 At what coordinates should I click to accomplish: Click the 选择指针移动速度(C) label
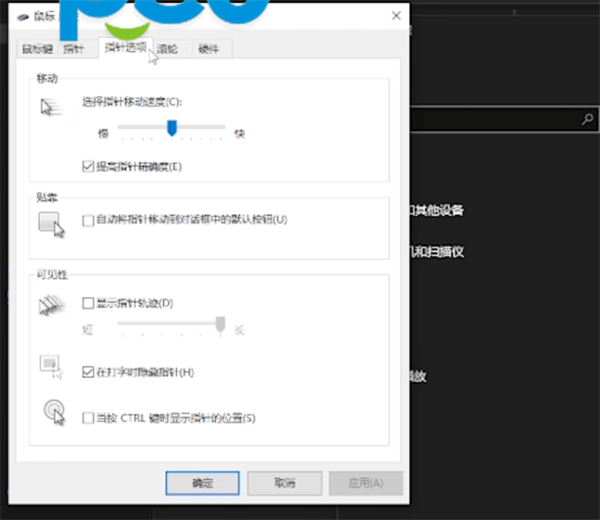point(132,102)
